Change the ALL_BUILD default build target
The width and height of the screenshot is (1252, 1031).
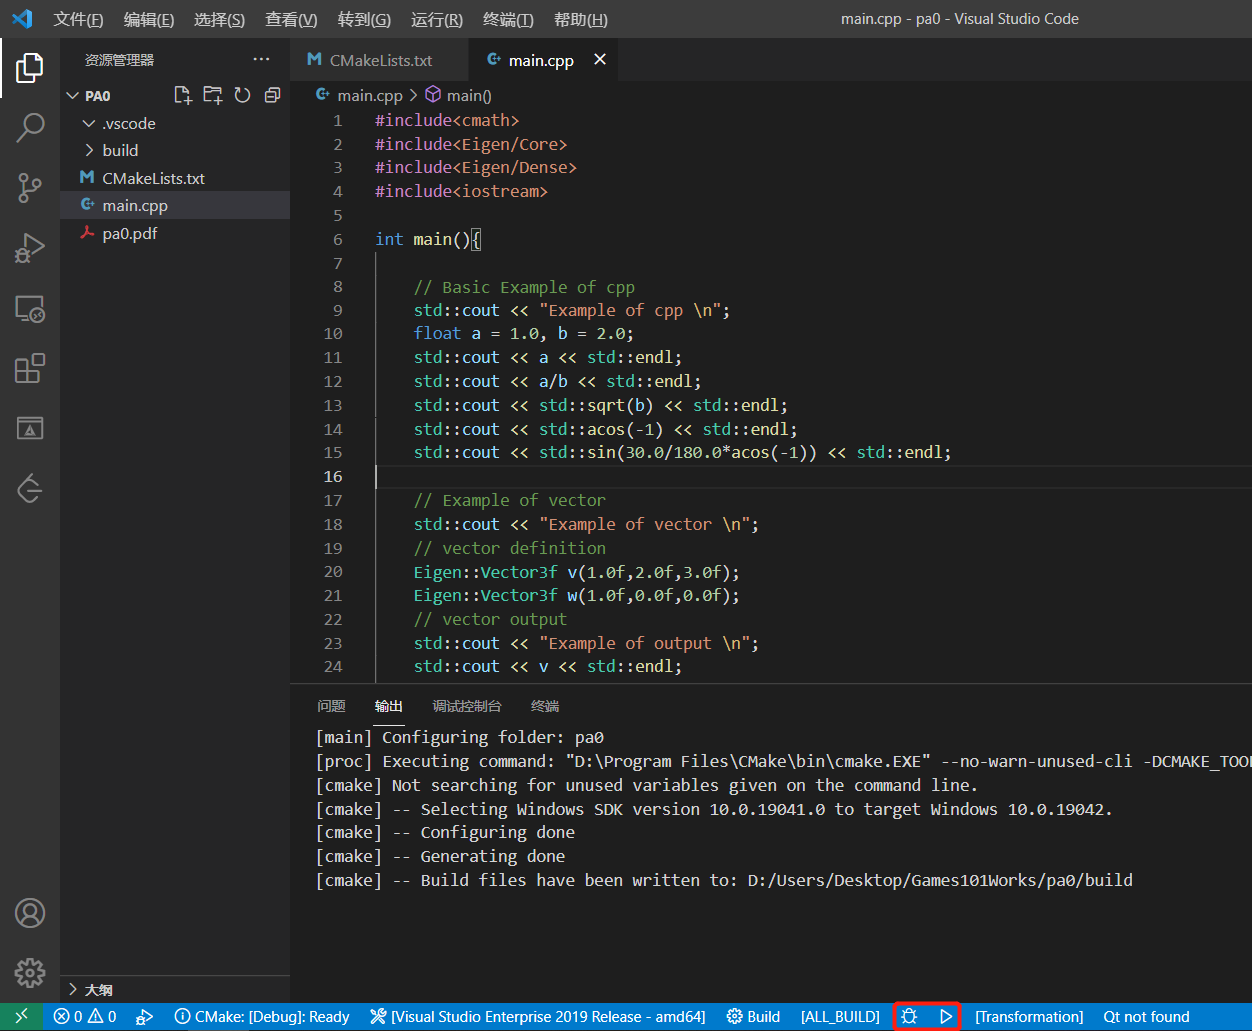pos(840,1017)
